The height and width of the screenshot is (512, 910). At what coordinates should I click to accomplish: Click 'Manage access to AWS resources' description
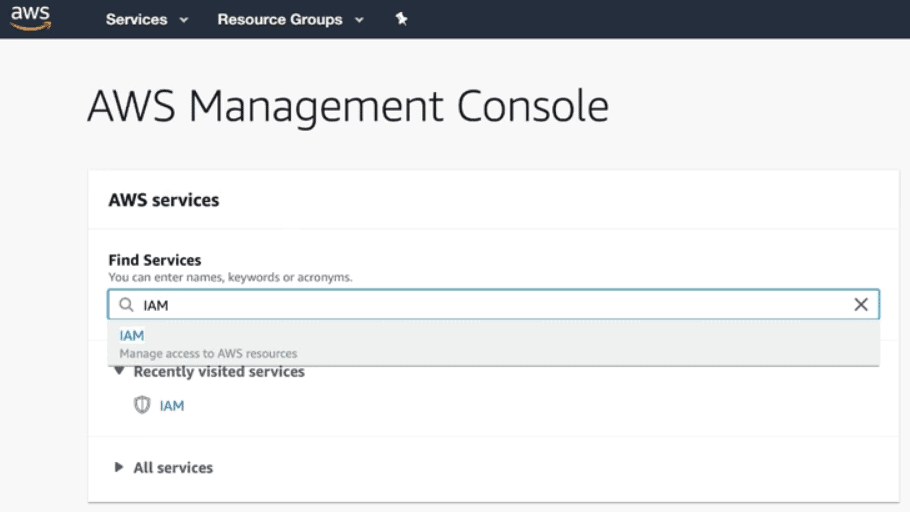click(208, 354)
